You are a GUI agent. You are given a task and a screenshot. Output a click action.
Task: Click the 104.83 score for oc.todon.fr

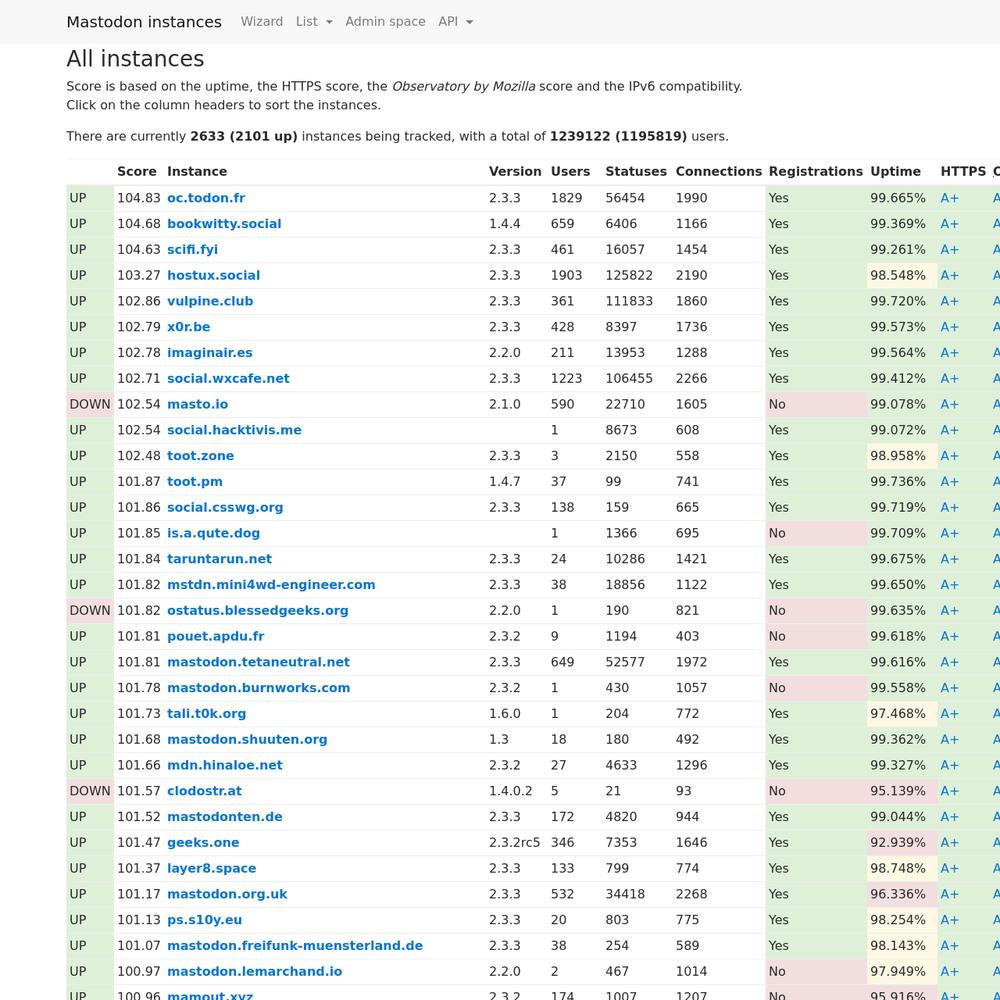tap(138, 198)
